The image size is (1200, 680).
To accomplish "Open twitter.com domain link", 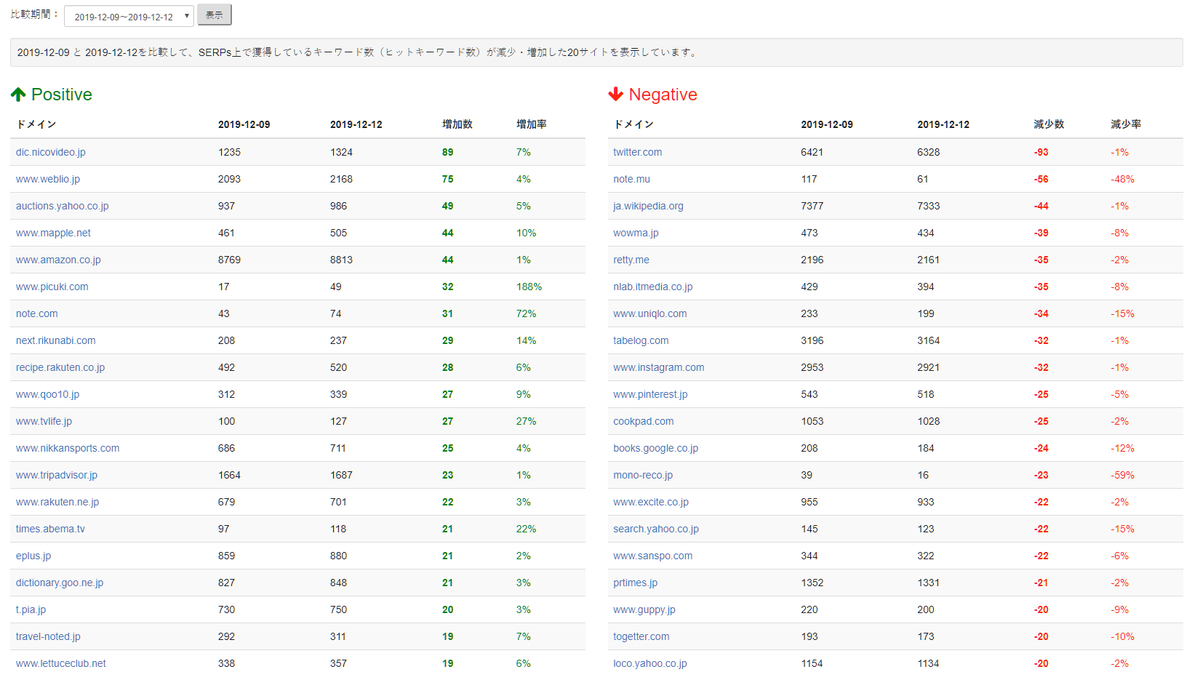I will tap(638, 152).
